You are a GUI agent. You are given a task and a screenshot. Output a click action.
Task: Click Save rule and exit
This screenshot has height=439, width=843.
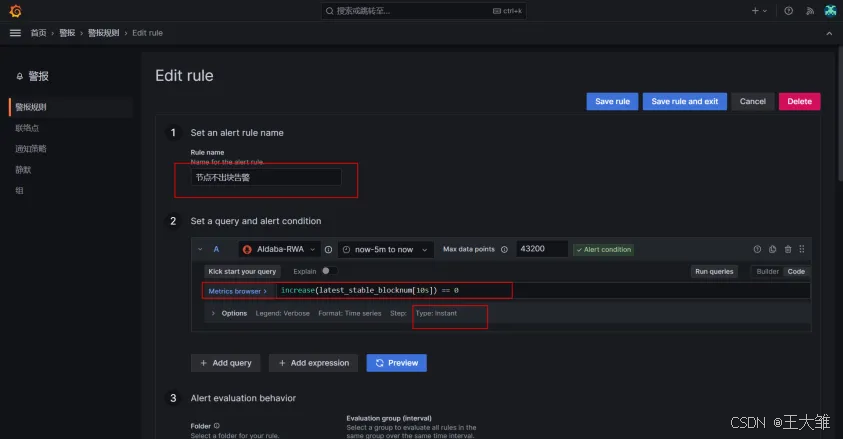(x=684, y=101)
